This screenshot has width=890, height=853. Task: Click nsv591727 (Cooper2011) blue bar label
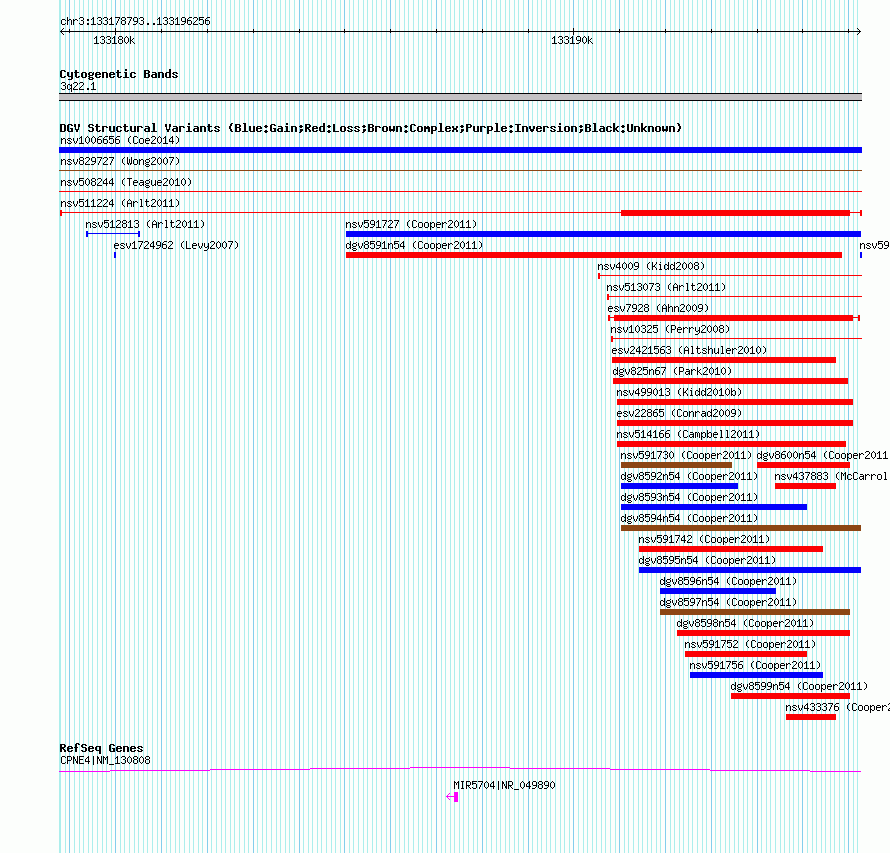click(x=412, y=224)
